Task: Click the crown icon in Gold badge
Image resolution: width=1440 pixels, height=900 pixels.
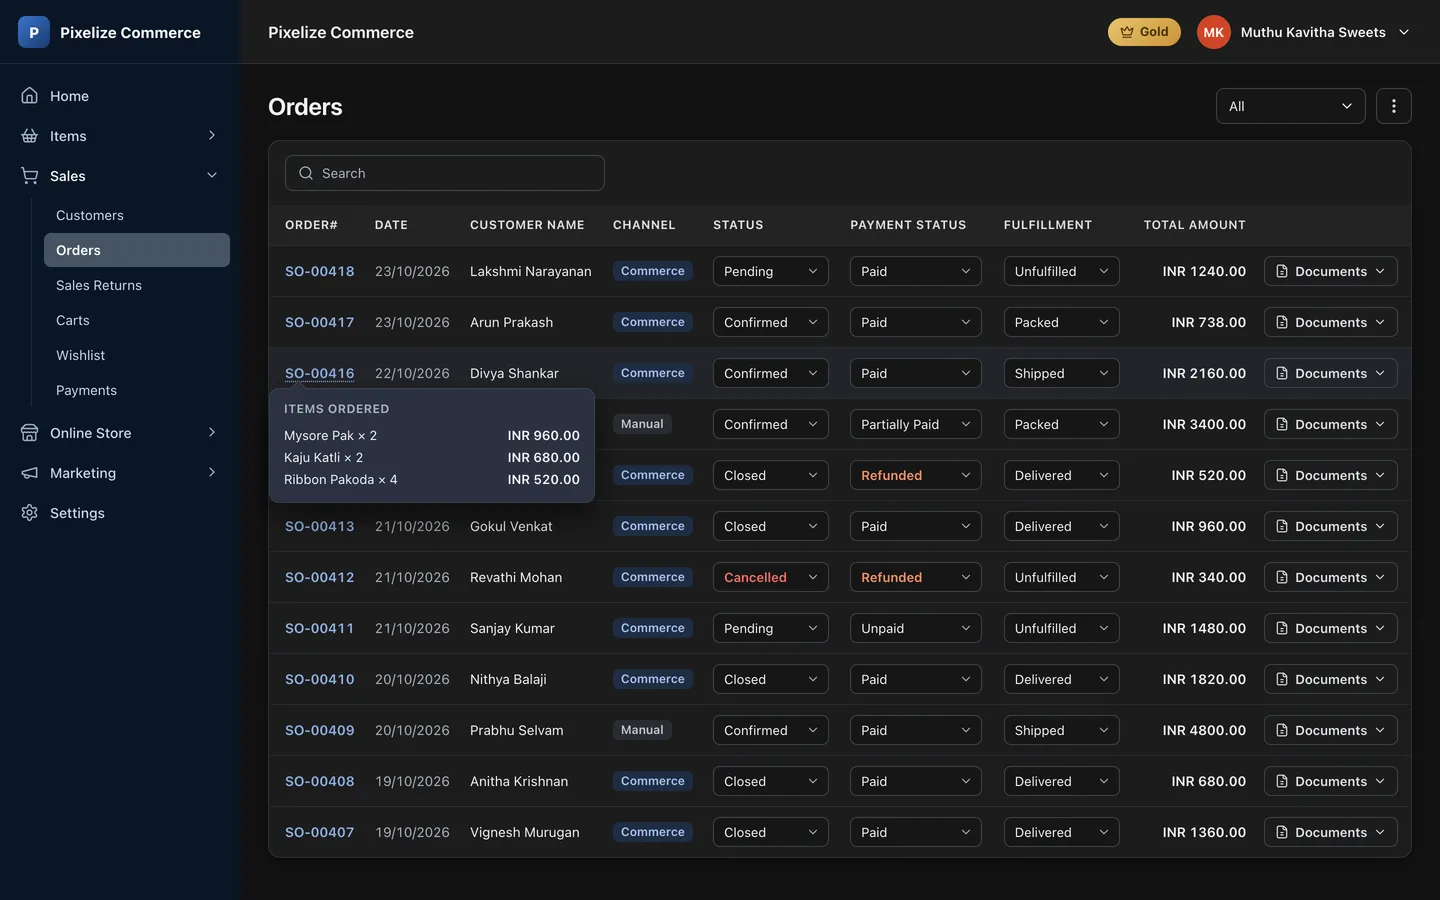Action: [1127, 32]
